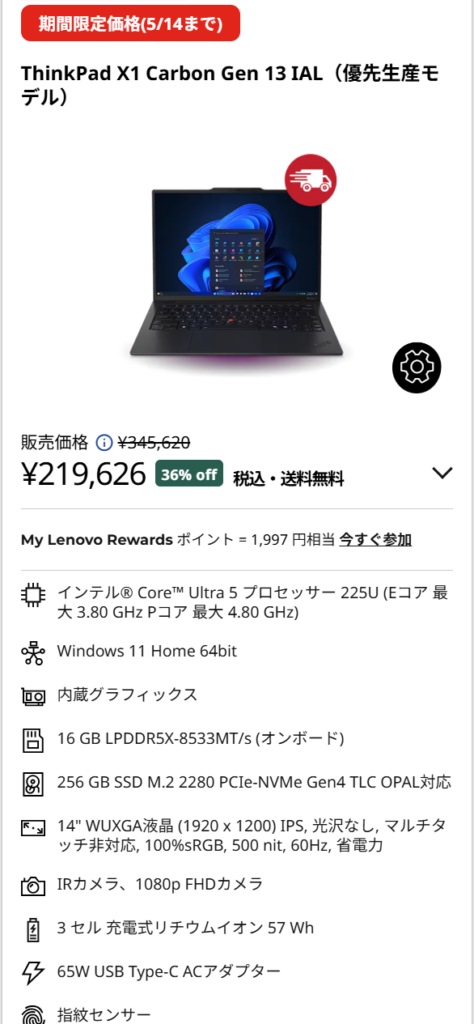Click the camera icon by IRカメラ
This screenshot has height=1024, width=474.
pos(33,886)
